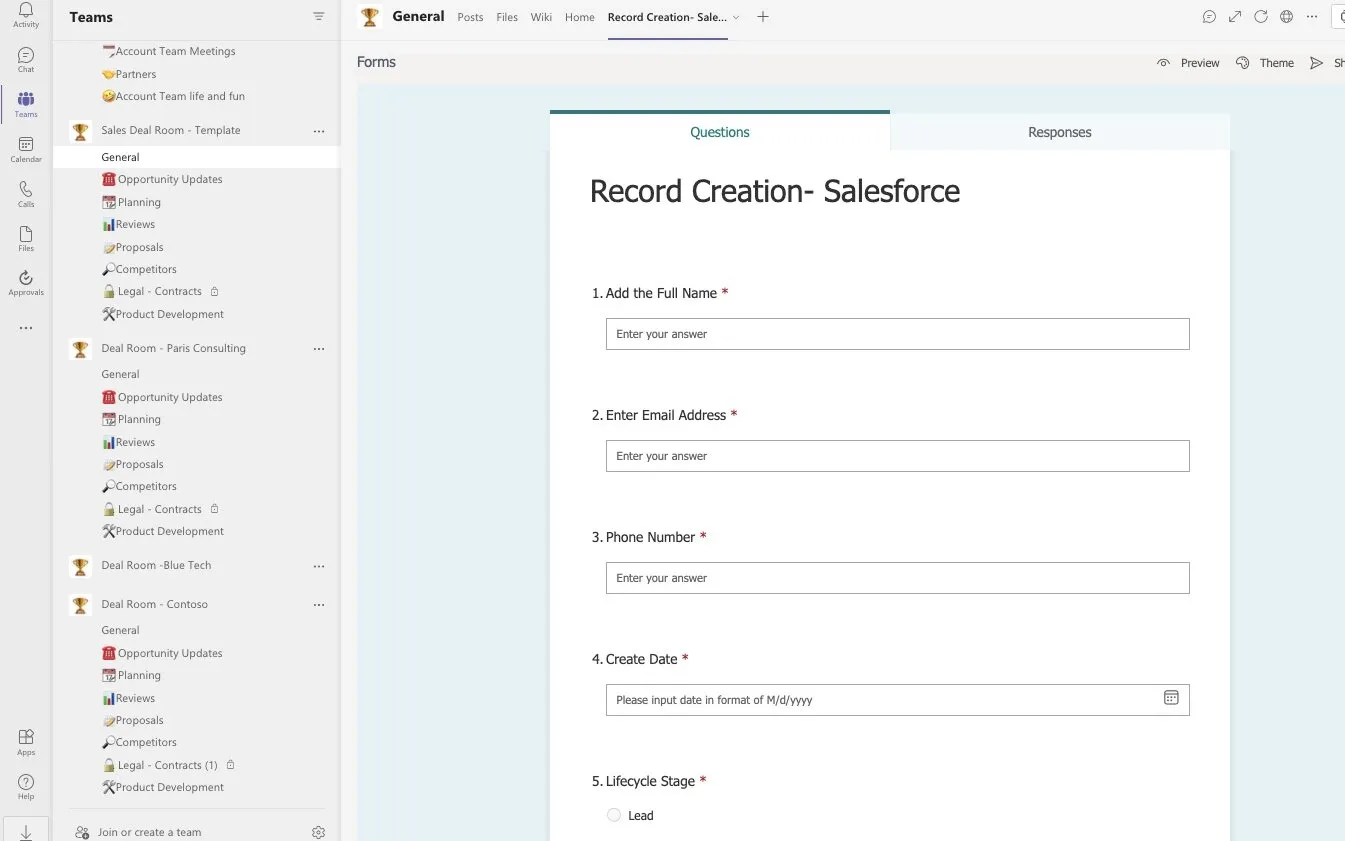Click the Preview button
Screen dimensions: 1345x841
(1188, 63)
